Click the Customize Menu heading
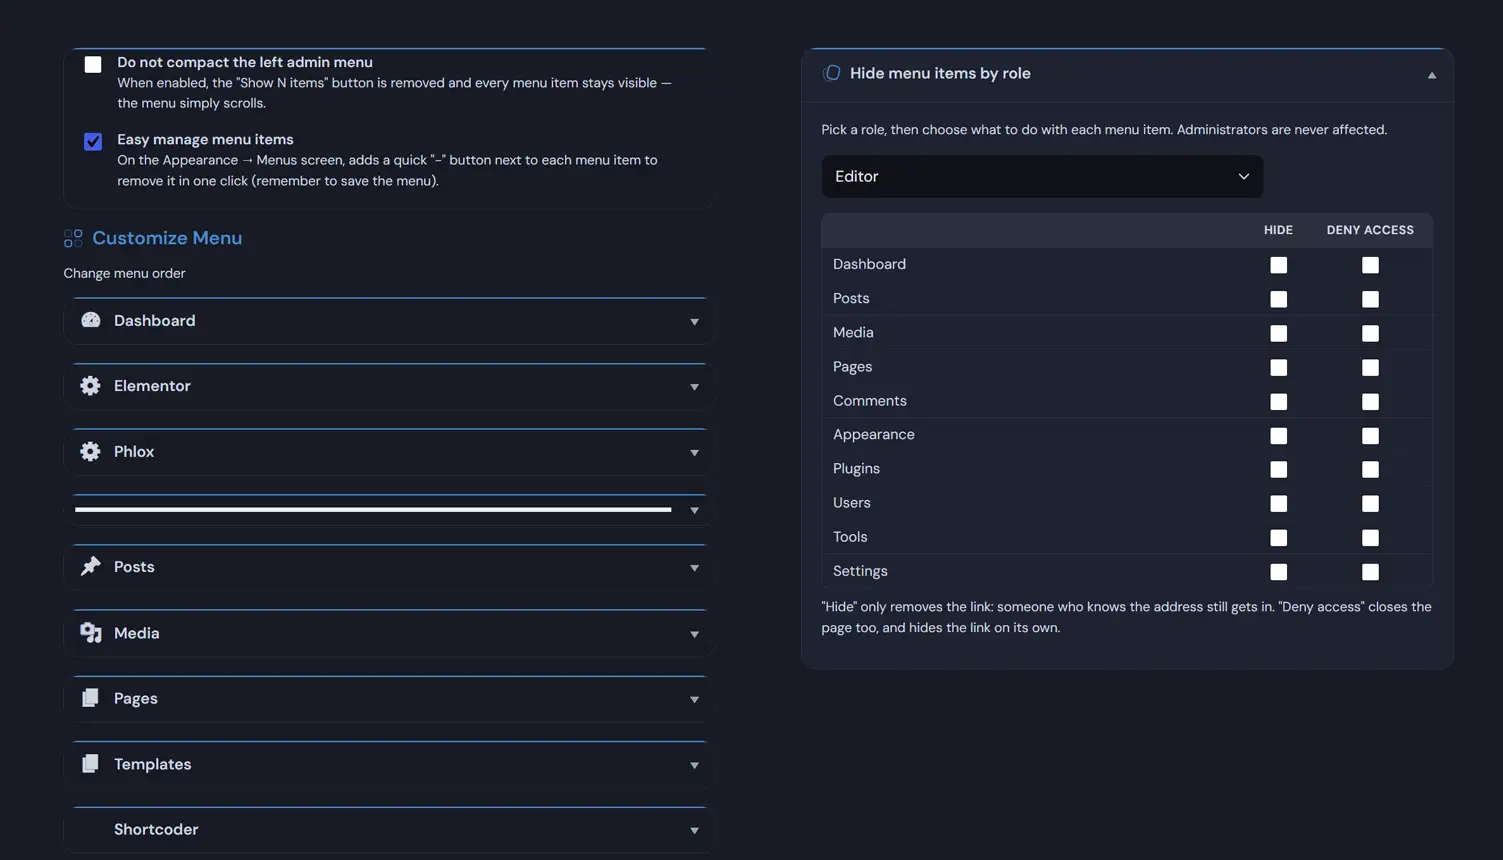The width and height of the screenshot is (1503, 860). click(x=167, y=238)
